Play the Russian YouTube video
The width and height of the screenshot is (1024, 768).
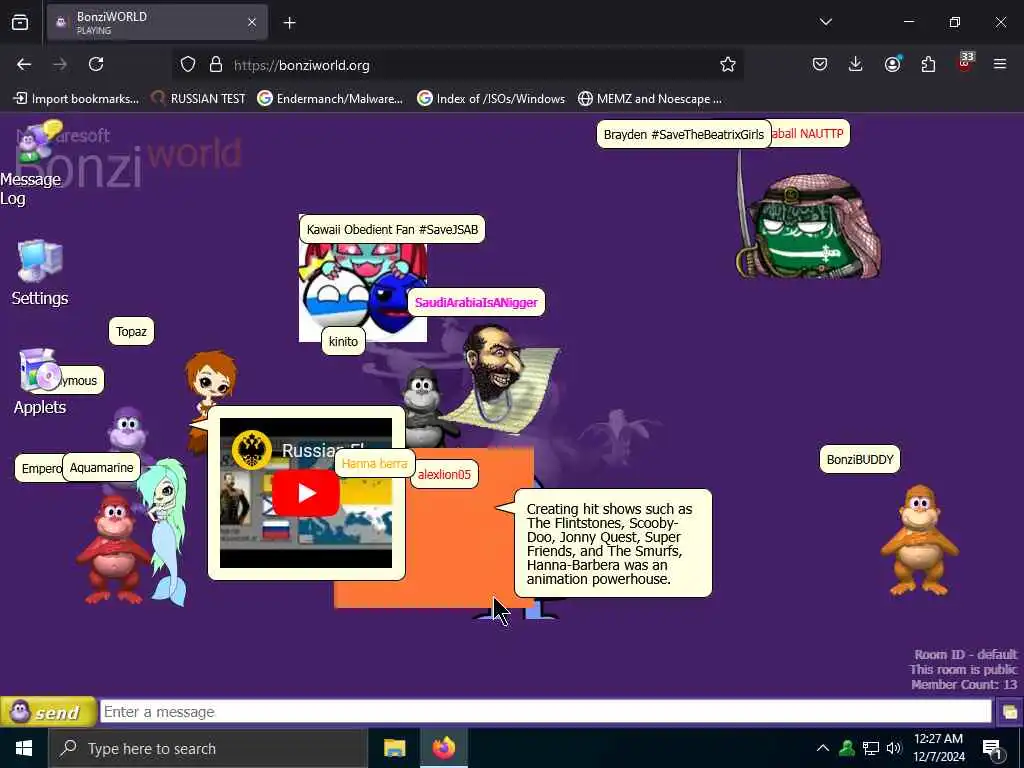click(x=306, y=493)
